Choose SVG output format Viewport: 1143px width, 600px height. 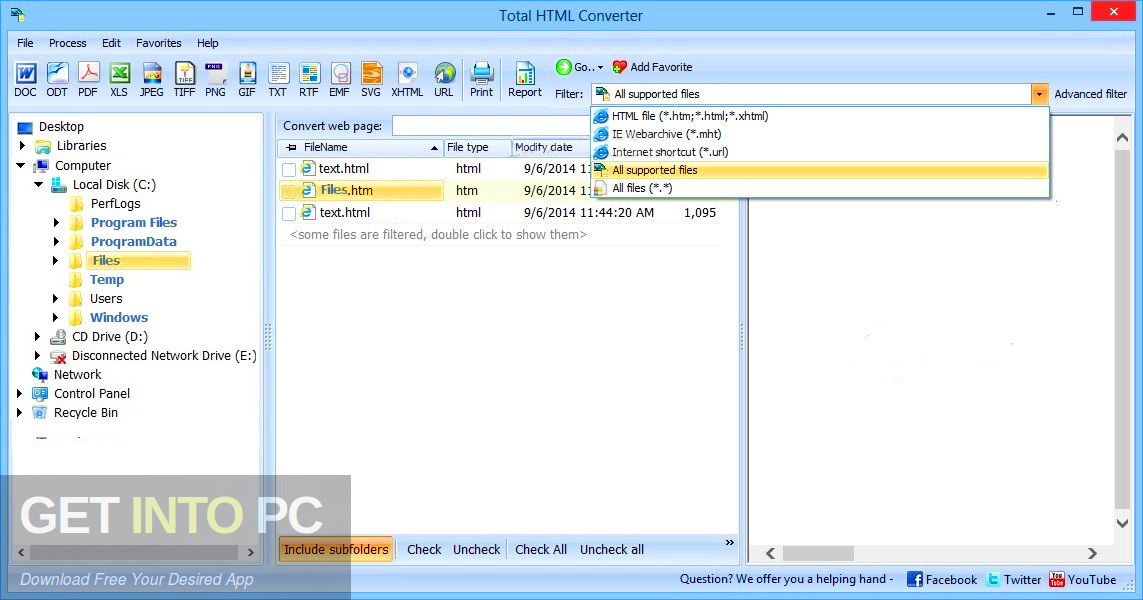coord(371,79)
